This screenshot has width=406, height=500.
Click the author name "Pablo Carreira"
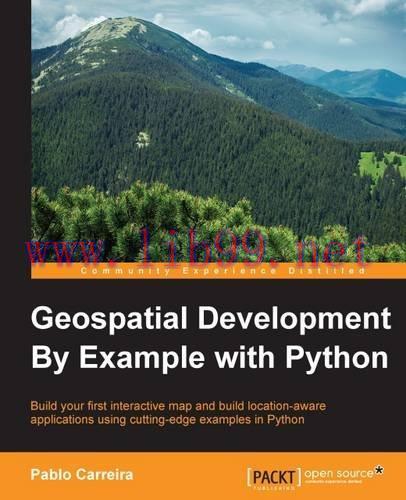click(x=82, y=475)
